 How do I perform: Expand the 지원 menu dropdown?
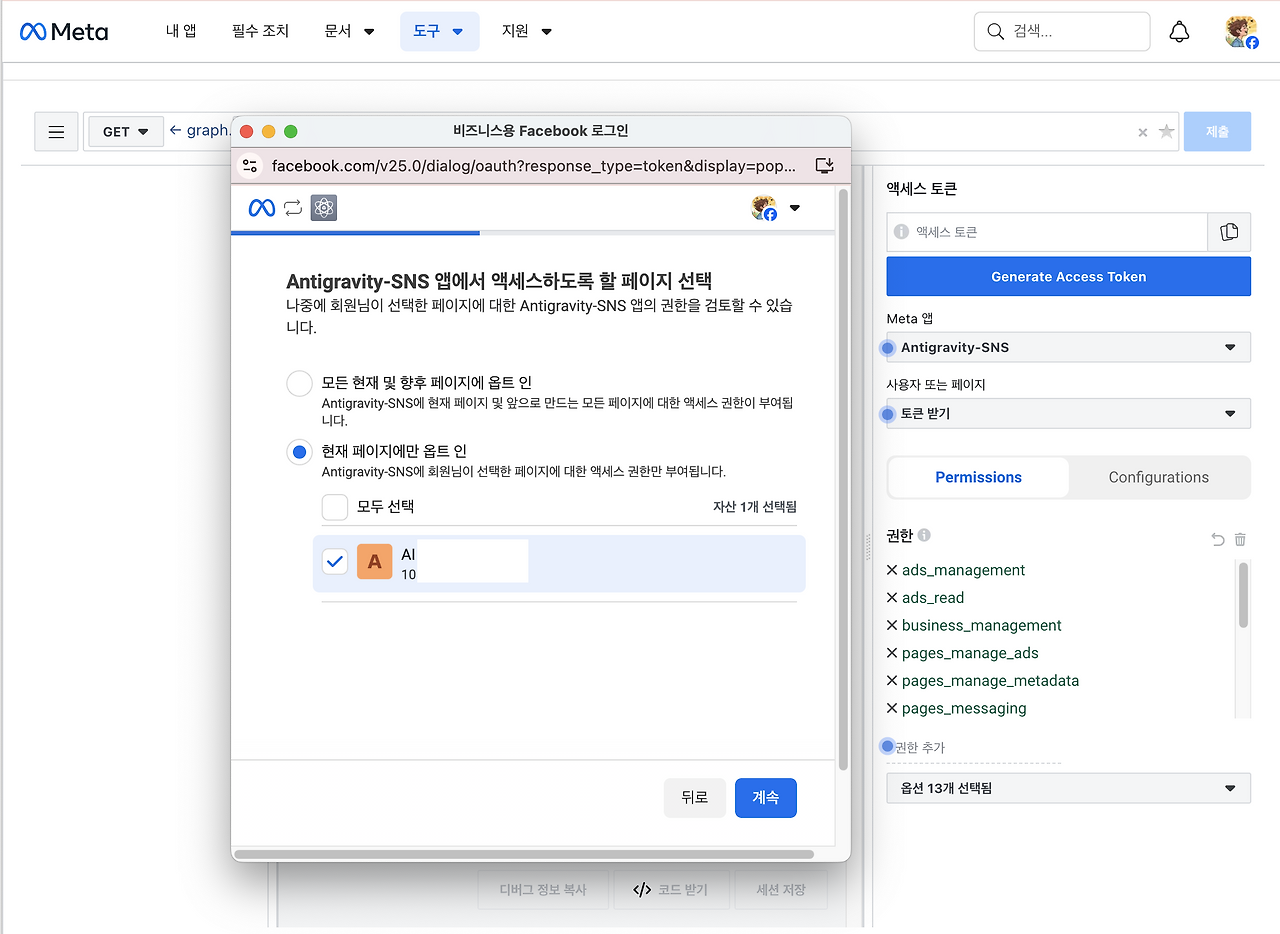coord(527,32)
